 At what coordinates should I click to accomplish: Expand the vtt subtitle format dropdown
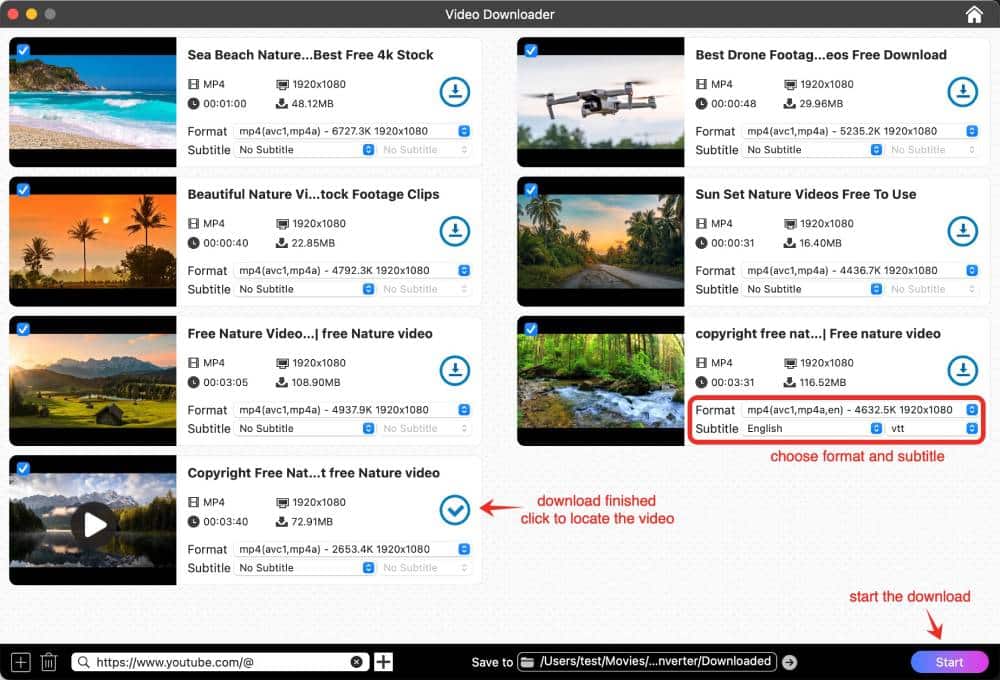(969, 428)
